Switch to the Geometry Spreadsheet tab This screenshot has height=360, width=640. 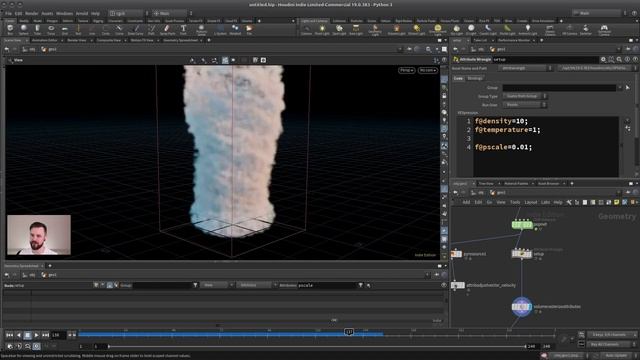pyautogui.click(x=180, y=40)
